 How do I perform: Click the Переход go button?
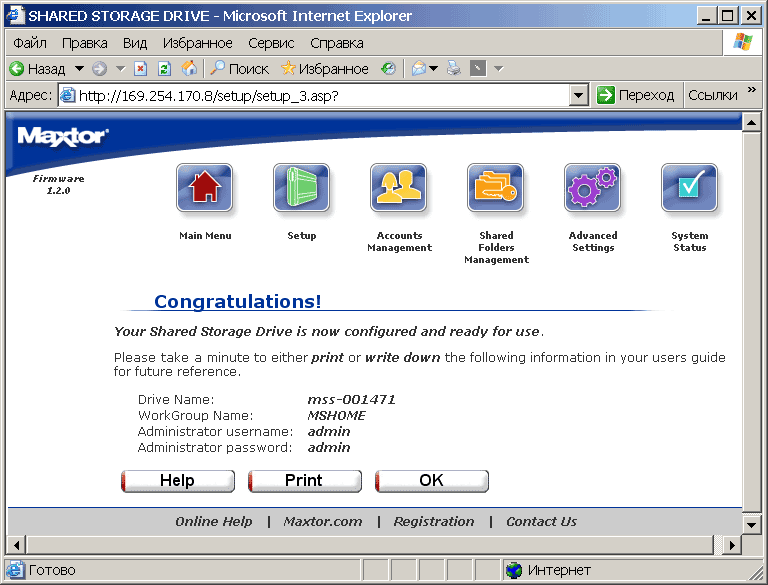click(x=635, y=95)
